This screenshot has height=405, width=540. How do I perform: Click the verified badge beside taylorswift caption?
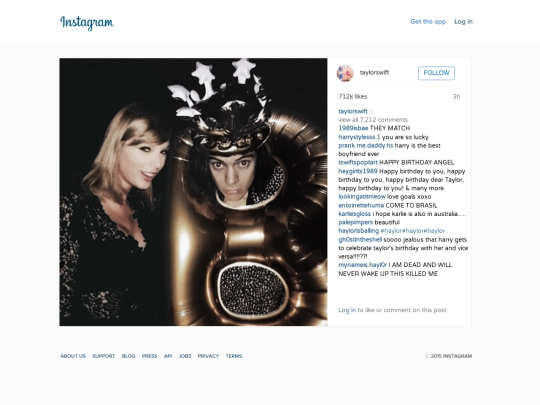(371, 112)
